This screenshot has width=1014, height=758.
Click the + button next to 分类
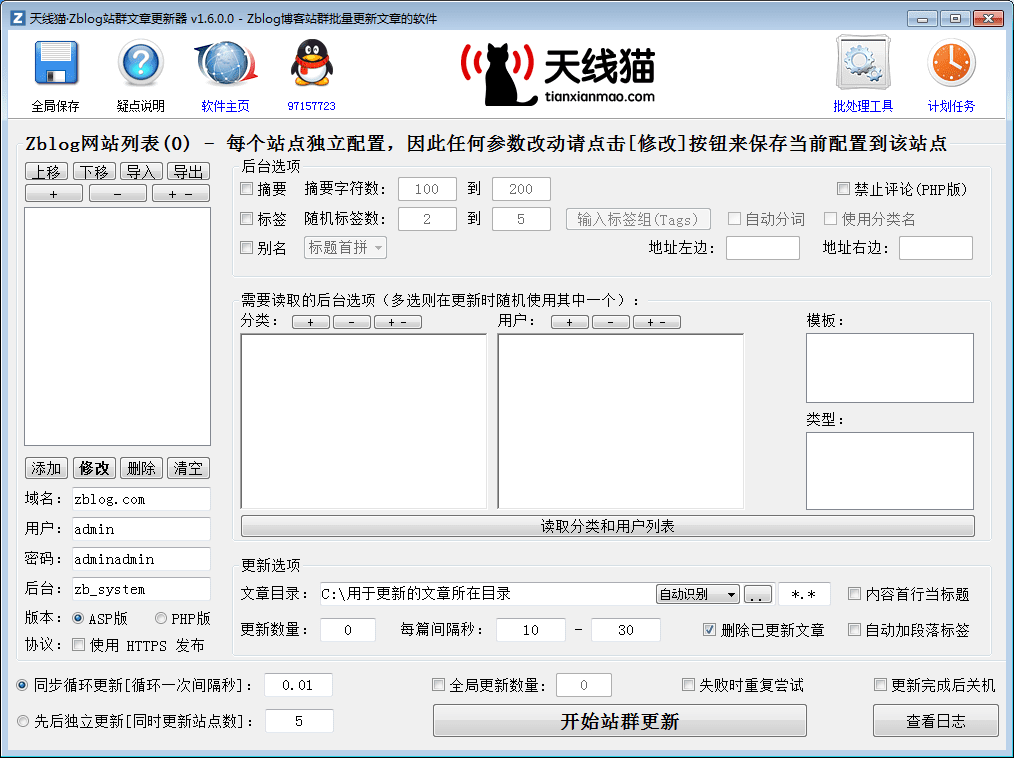(x=310, y=322)
